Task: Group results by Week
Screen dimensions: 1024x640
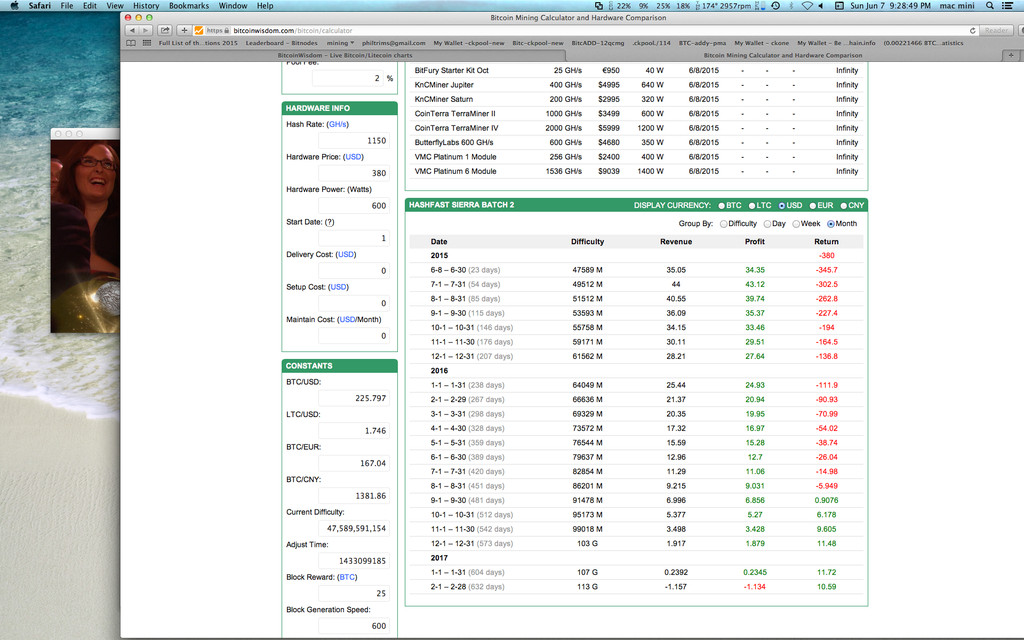Action: point(796,224)
